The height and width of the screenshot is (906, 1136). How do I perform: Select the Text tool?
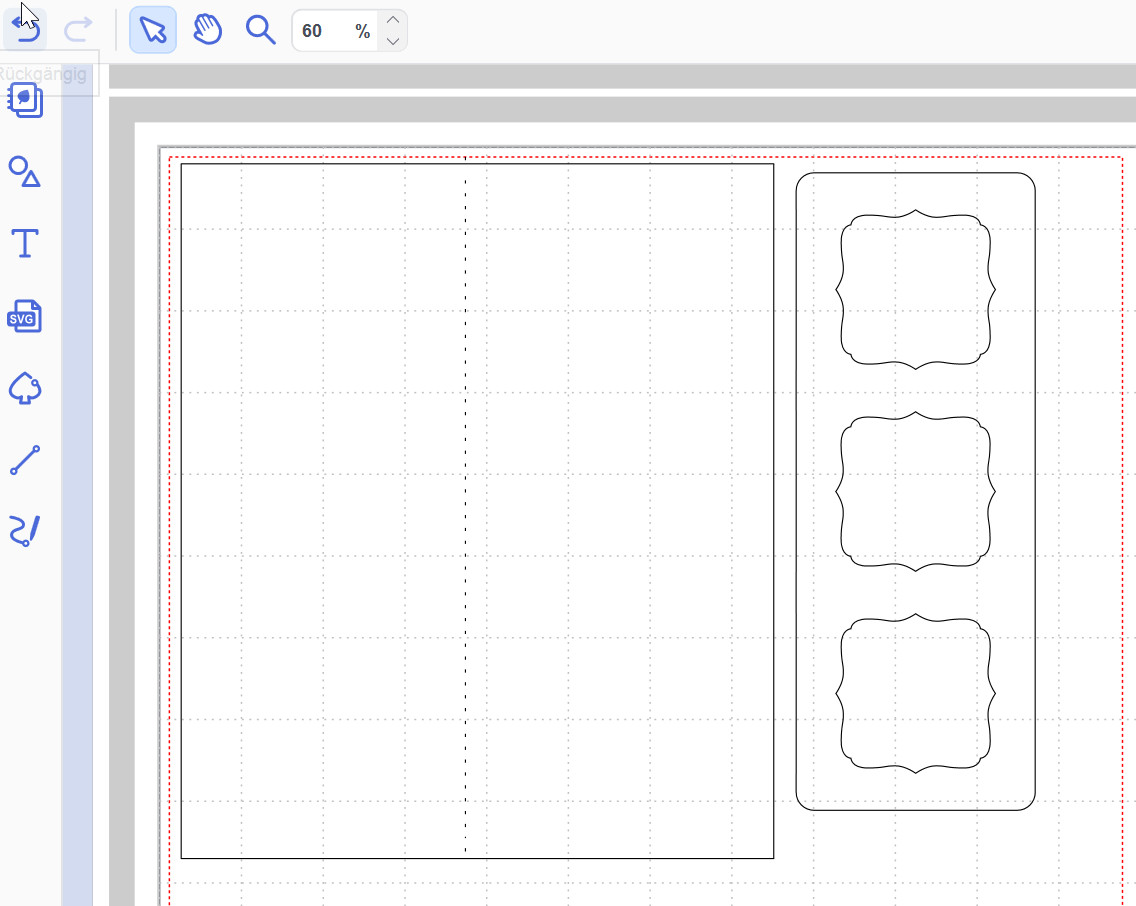coord(25,243)
